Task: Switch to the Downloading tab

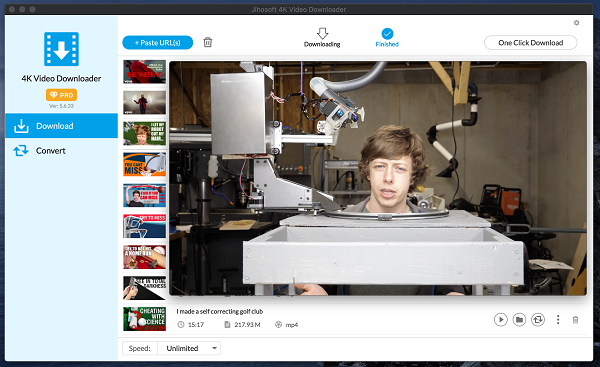Action: [x=322, y=38]
